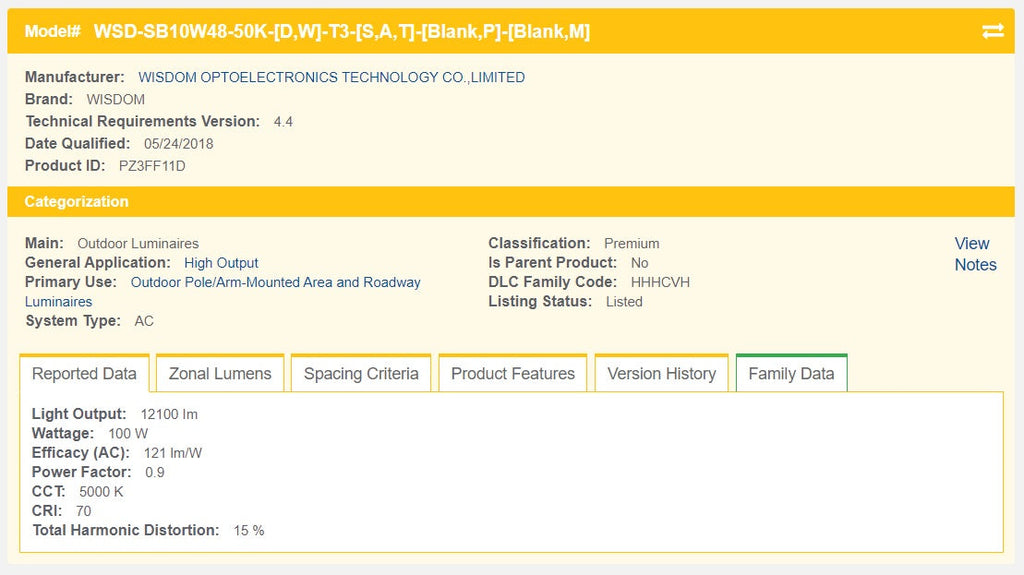This screenshot has height=575, width=1024.
Task: Open the High Output general application link
Action: (x=221, y=263)
